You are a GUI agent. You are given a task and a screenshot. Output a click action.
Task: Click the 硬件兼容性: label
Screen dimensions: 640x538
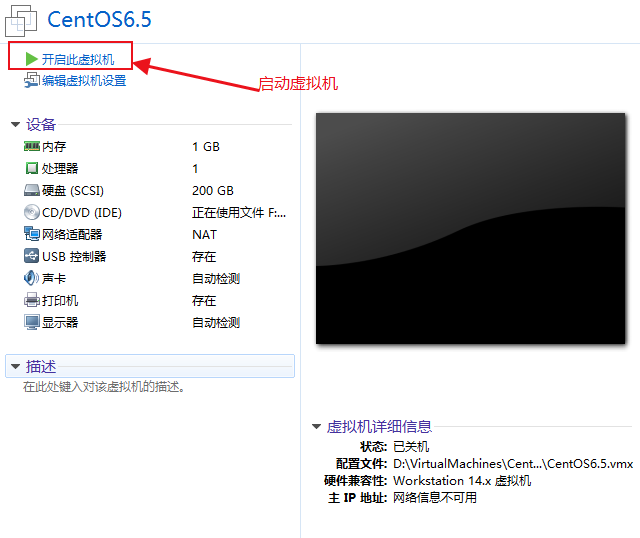tap(356, 481)
